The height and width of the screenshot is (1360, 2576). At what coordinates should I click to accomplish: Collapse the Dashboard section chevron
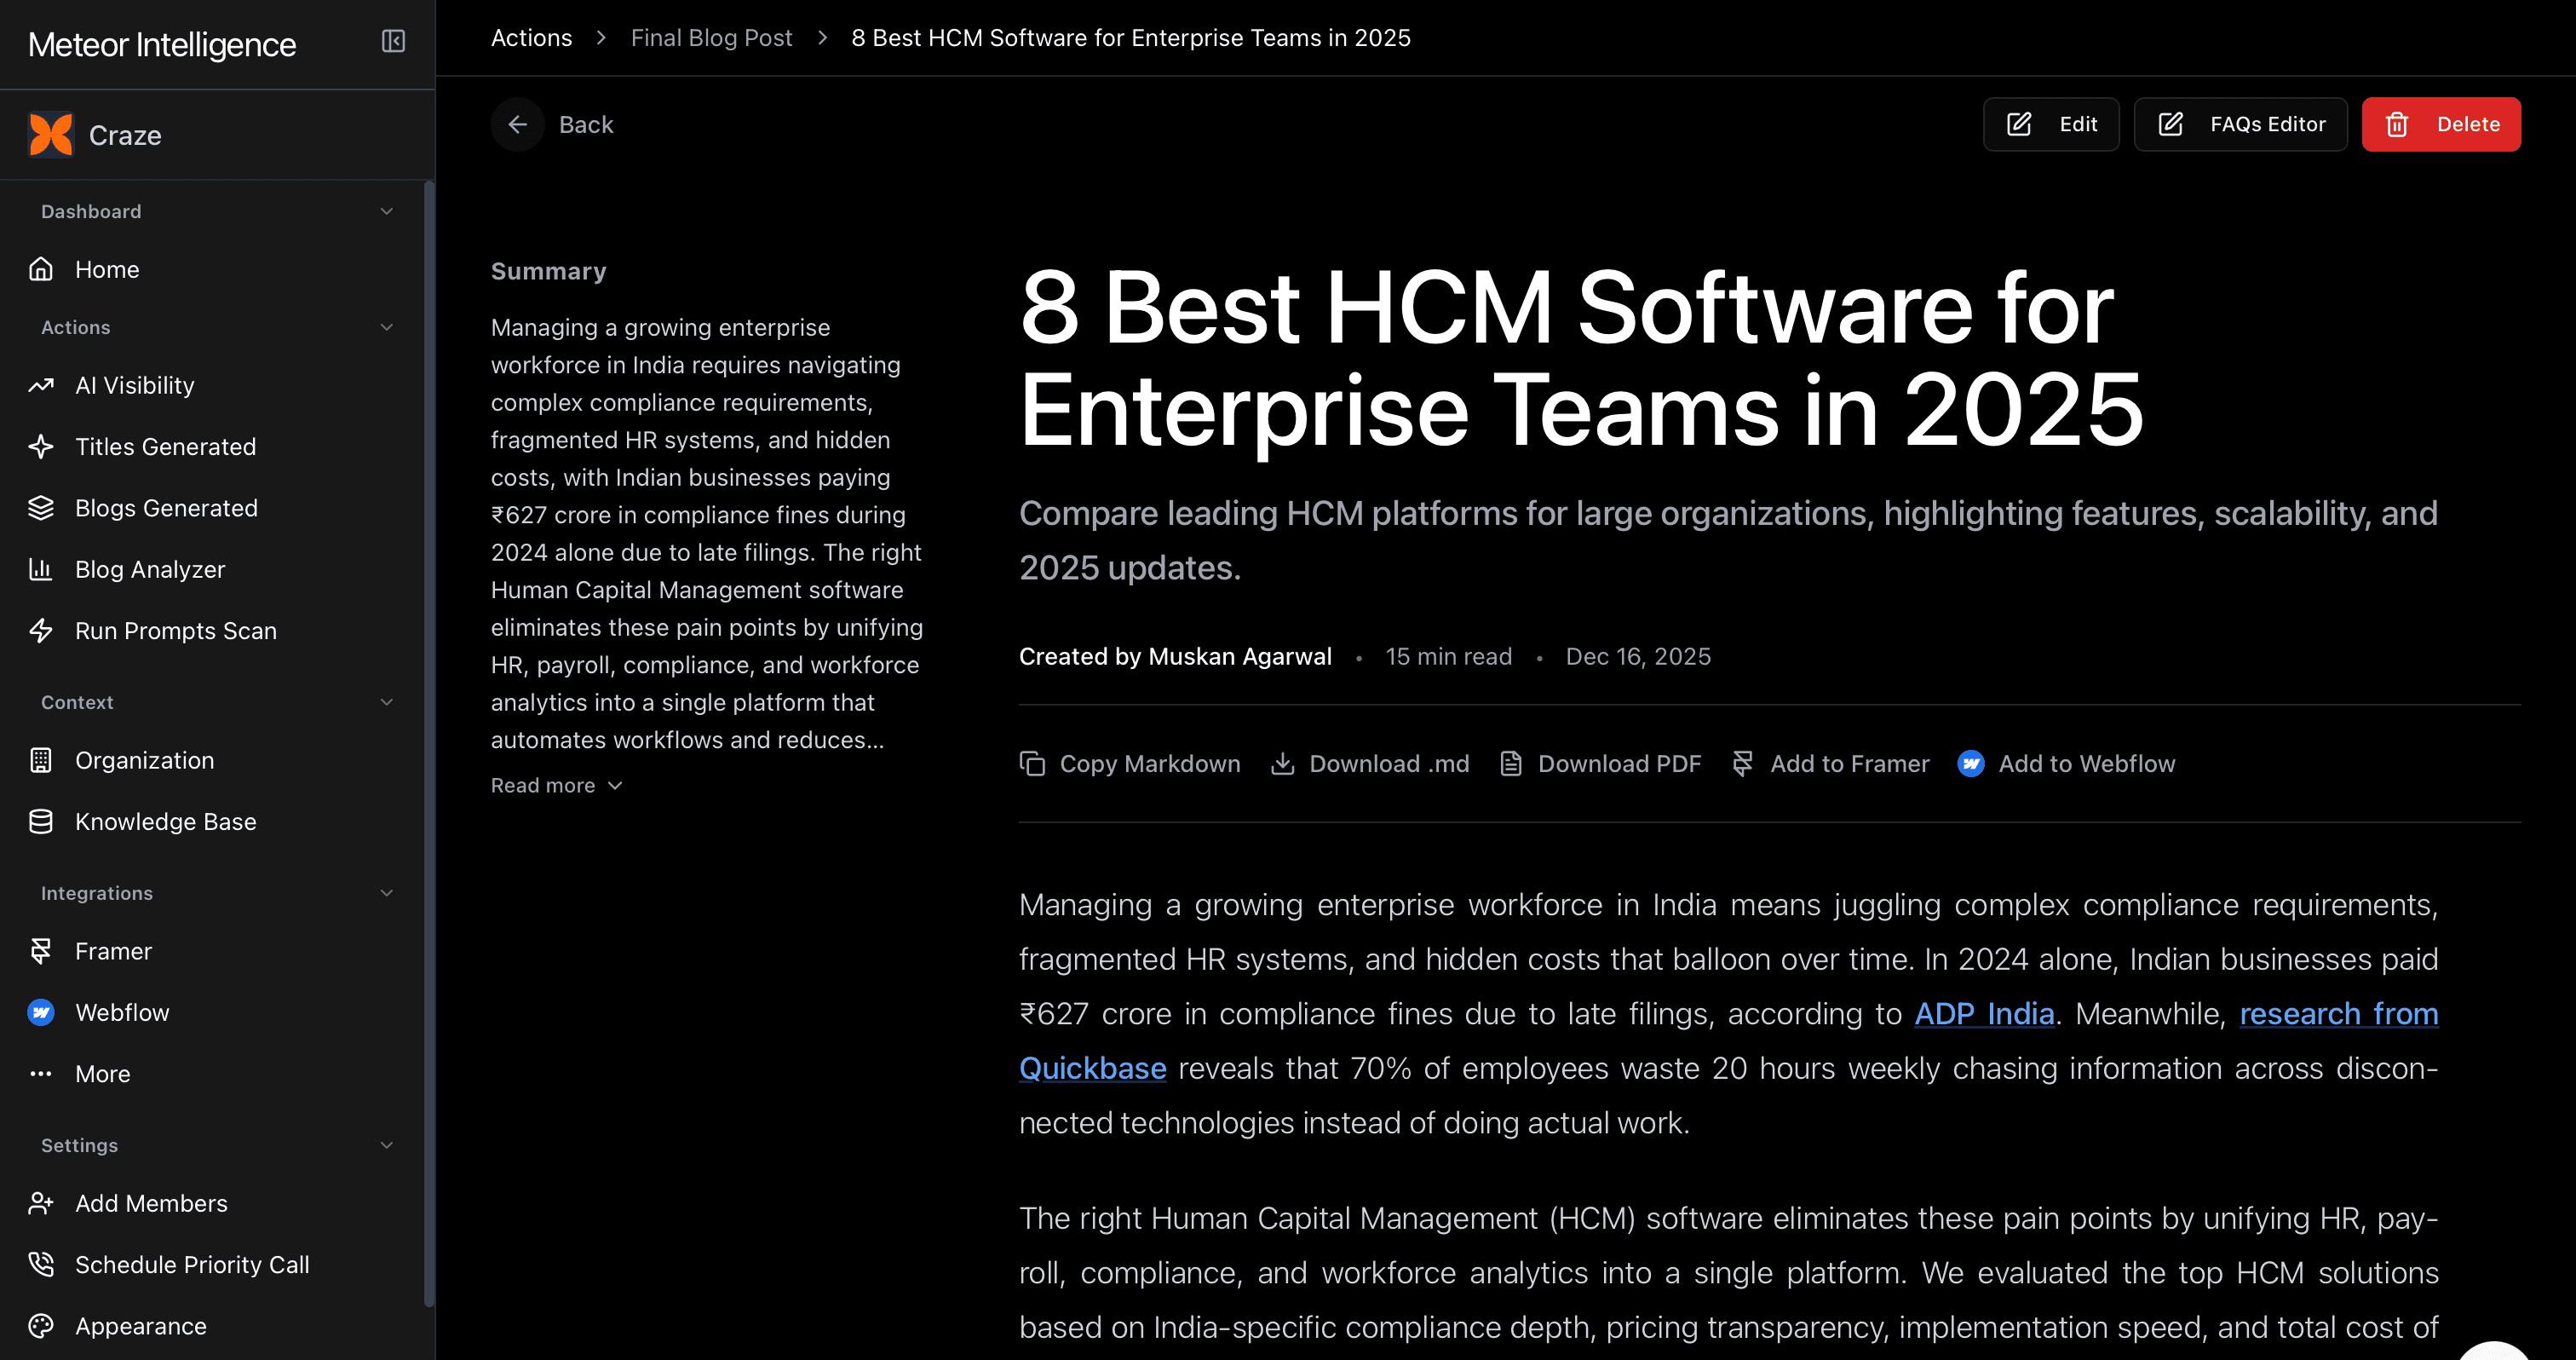[x=386, y=211]
